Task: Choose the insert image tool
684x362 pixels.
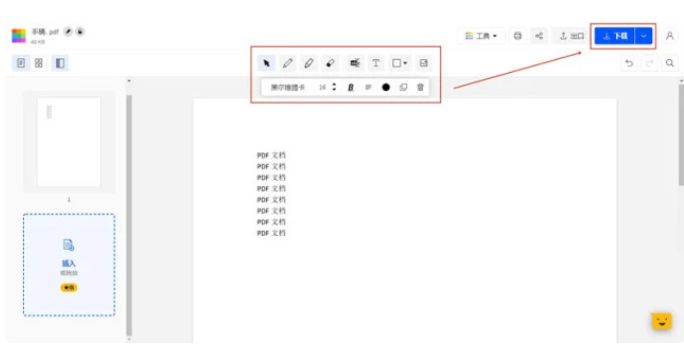Action: click(423, 63)
